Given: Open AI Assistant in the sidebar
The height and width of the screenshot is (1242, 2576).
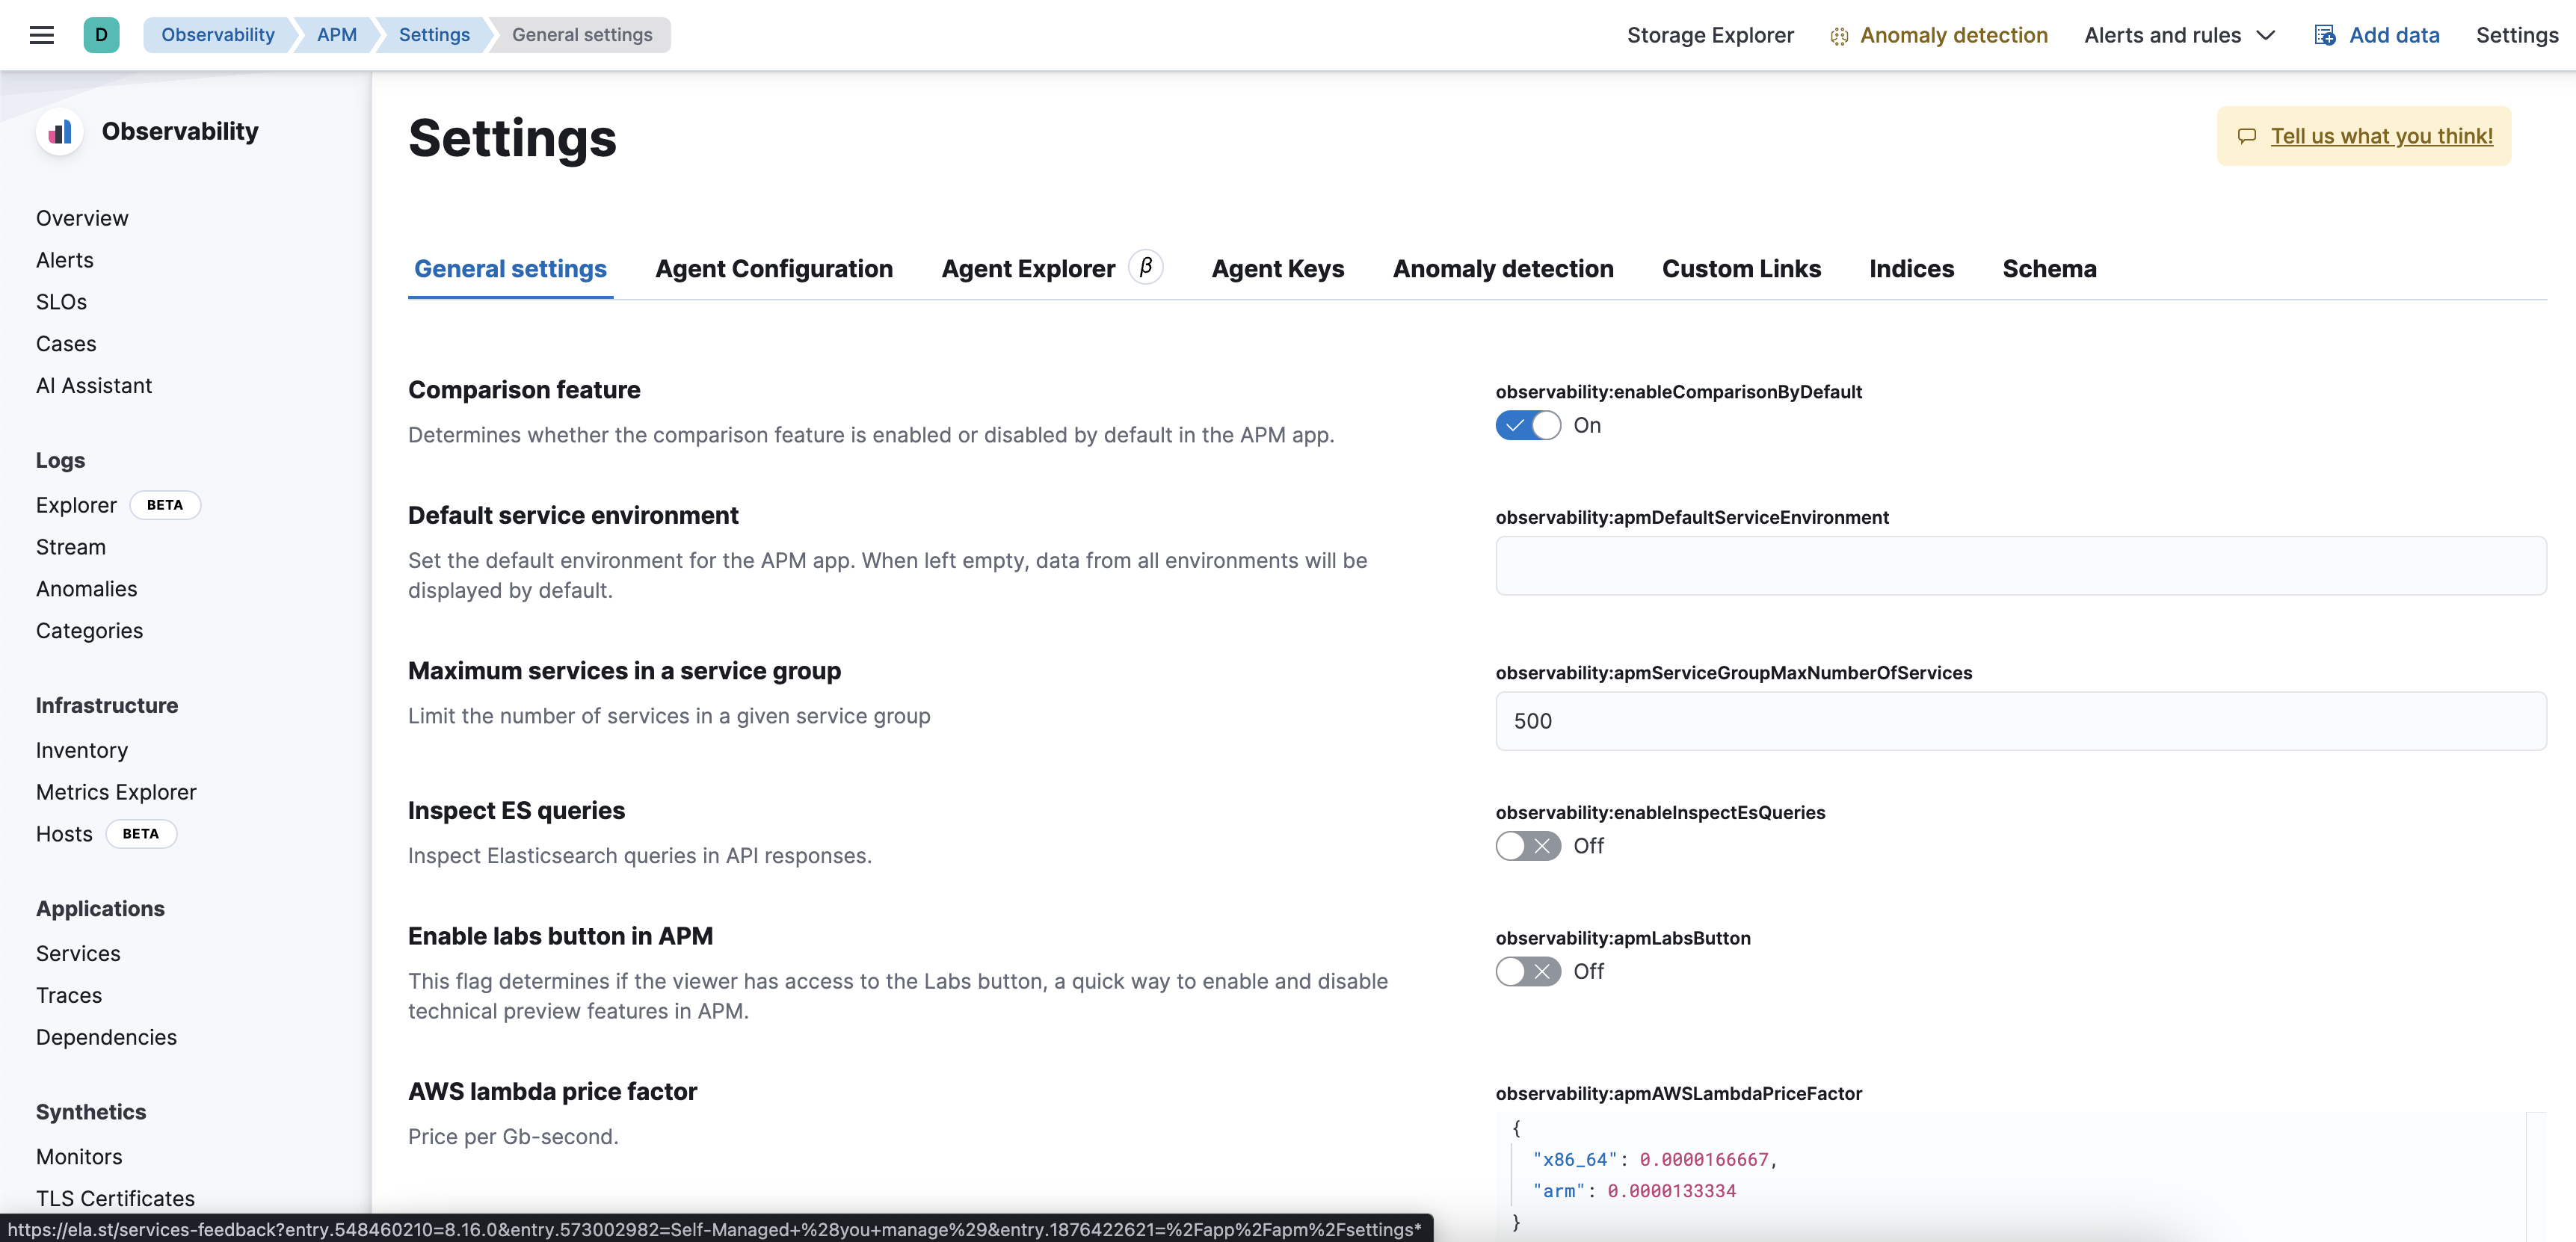Looking at the screenshot, I should click(x=94, y=386).
